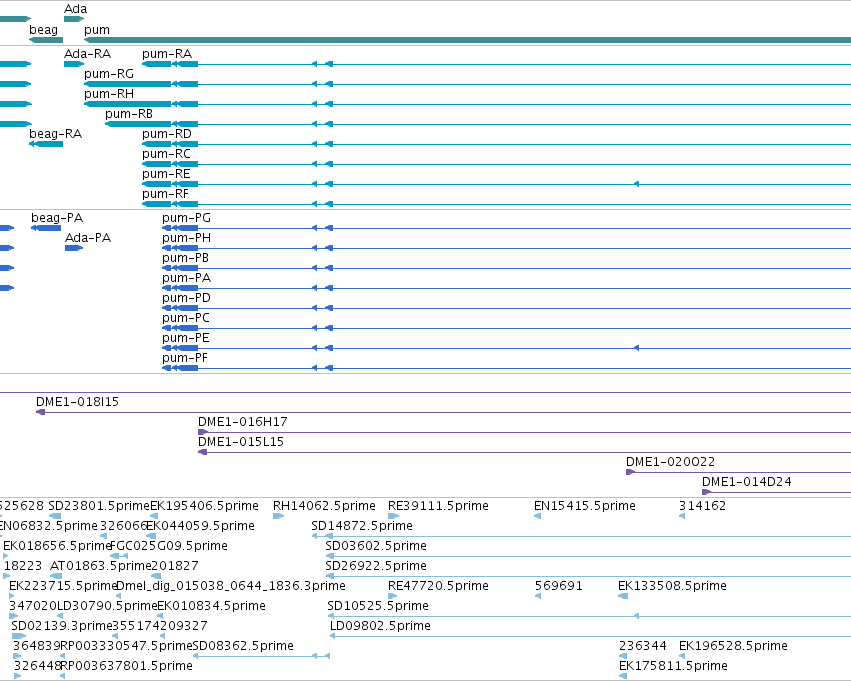This screenshot has width=851, height=681.
Task: Select pum-PG protein label
Action: (x=186, y=218)
